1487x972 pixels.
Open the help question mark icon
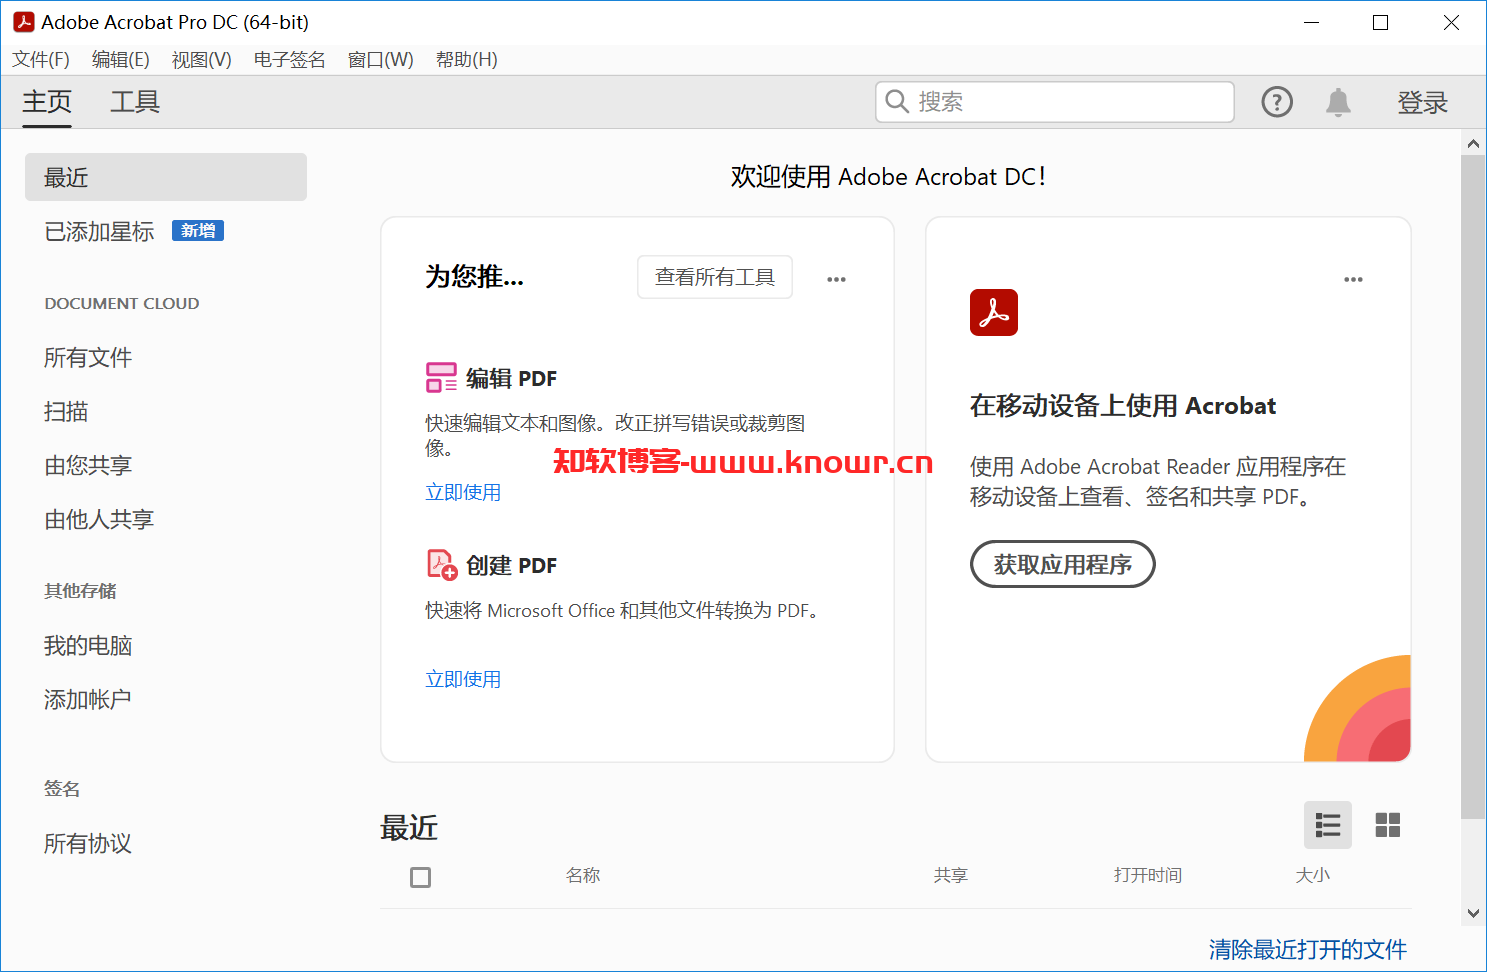pos(1277,102)
